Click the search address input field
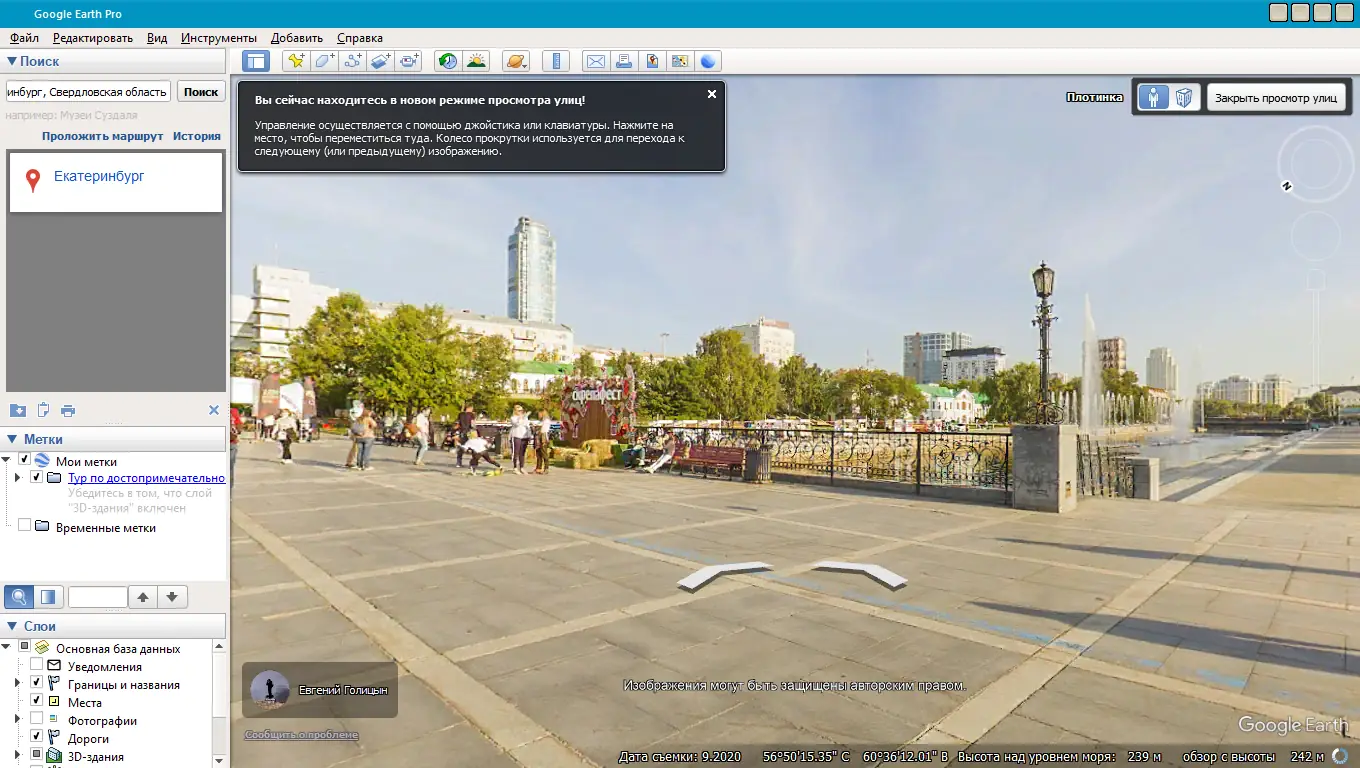The height and width of the screenshot is (768, 1360). point(88,92)
